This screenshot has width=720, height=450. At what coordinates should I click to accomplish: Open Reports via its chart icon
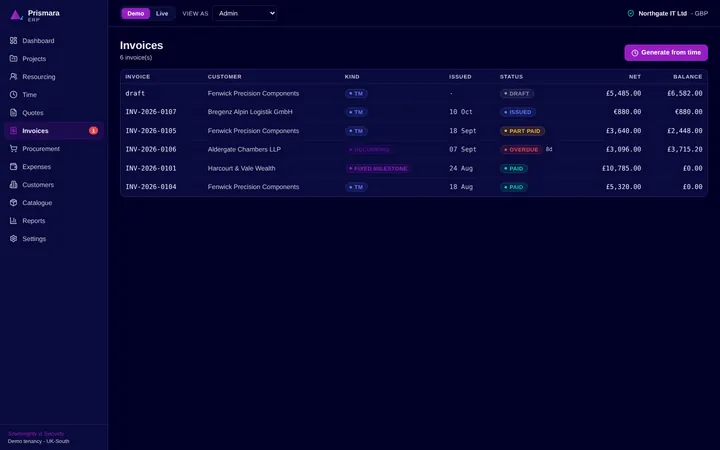(13, 220)
